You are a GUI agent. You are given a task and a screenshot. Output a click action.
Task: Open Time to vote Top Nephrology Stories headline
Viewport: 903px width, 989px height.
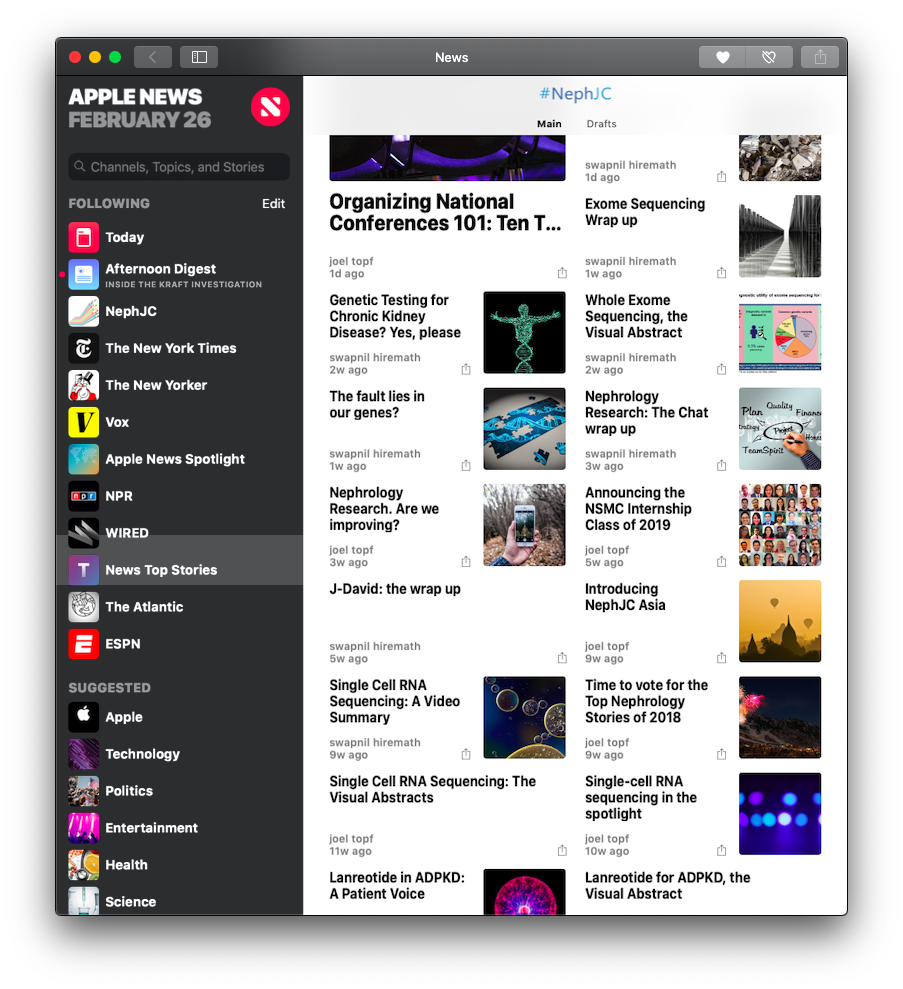pos(646,701)
